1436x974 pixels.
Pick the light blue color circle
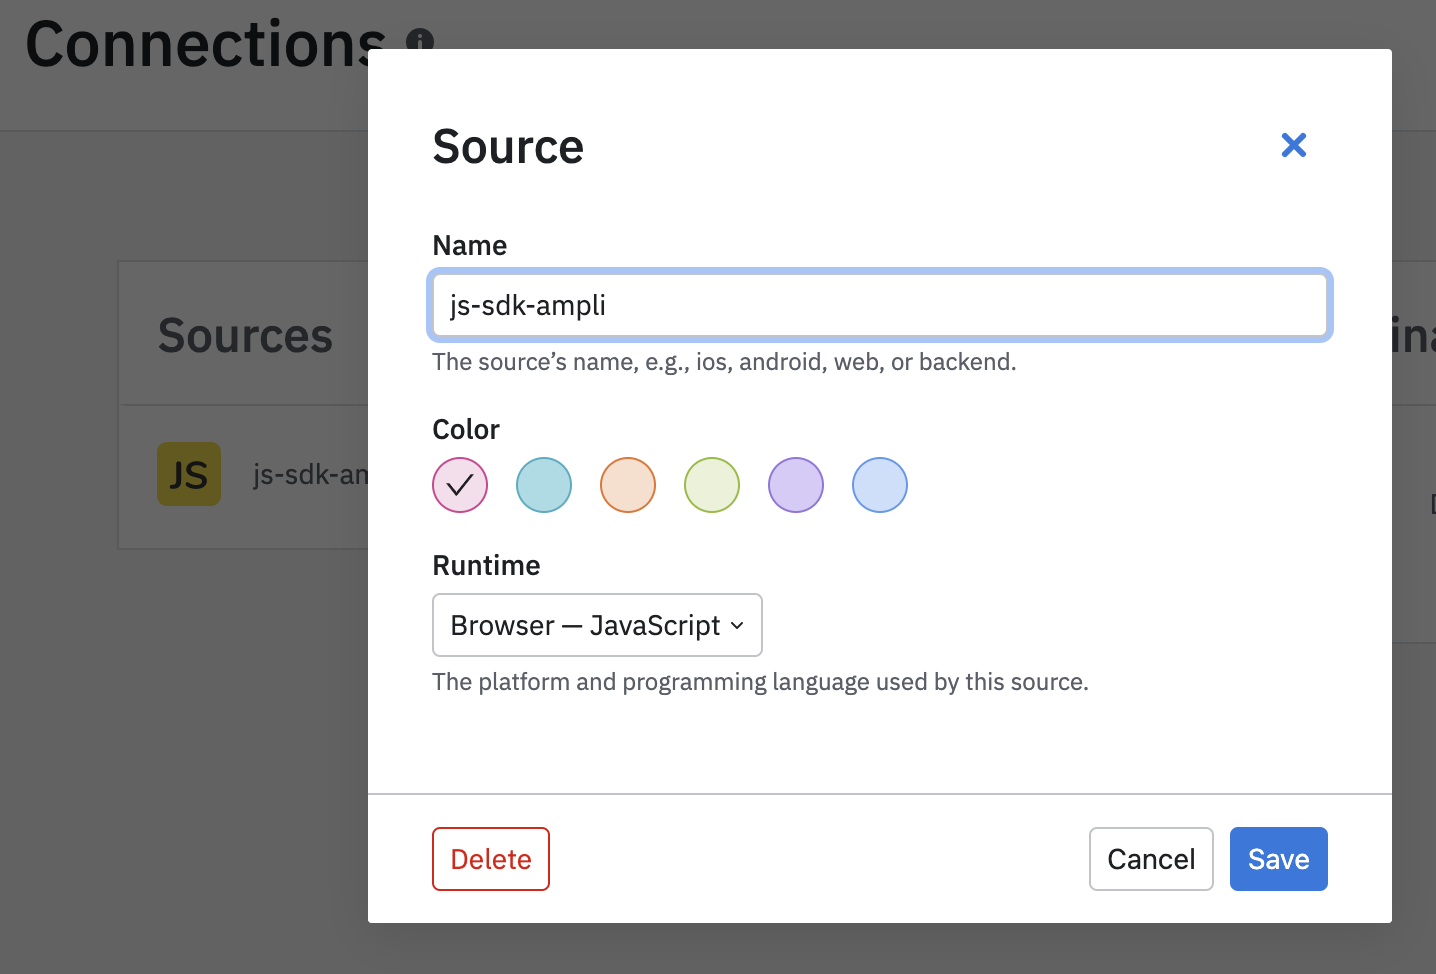[880, 485]
